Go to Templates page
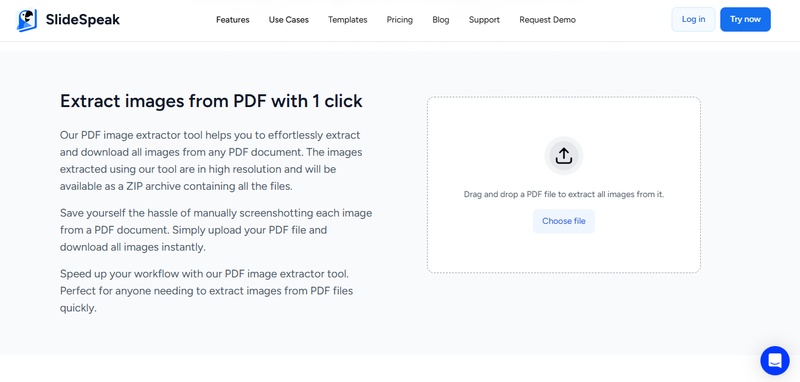Screen dimensions: 800x382 click(347, 20)
